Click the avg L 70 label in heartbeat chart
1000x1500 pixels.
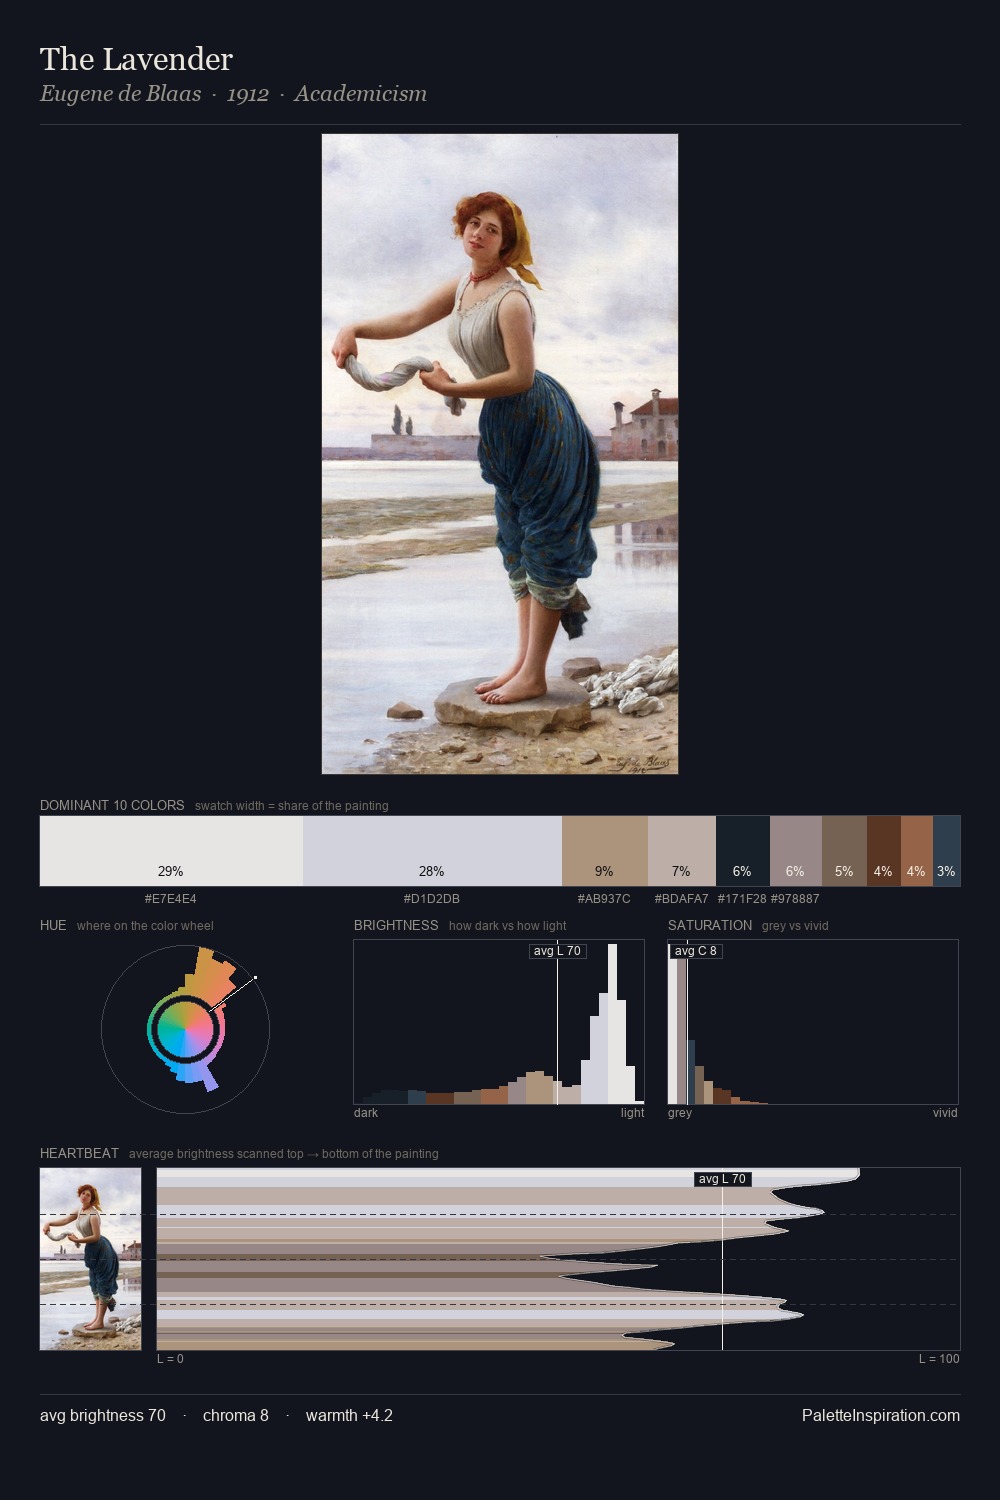click(722, 1179)
